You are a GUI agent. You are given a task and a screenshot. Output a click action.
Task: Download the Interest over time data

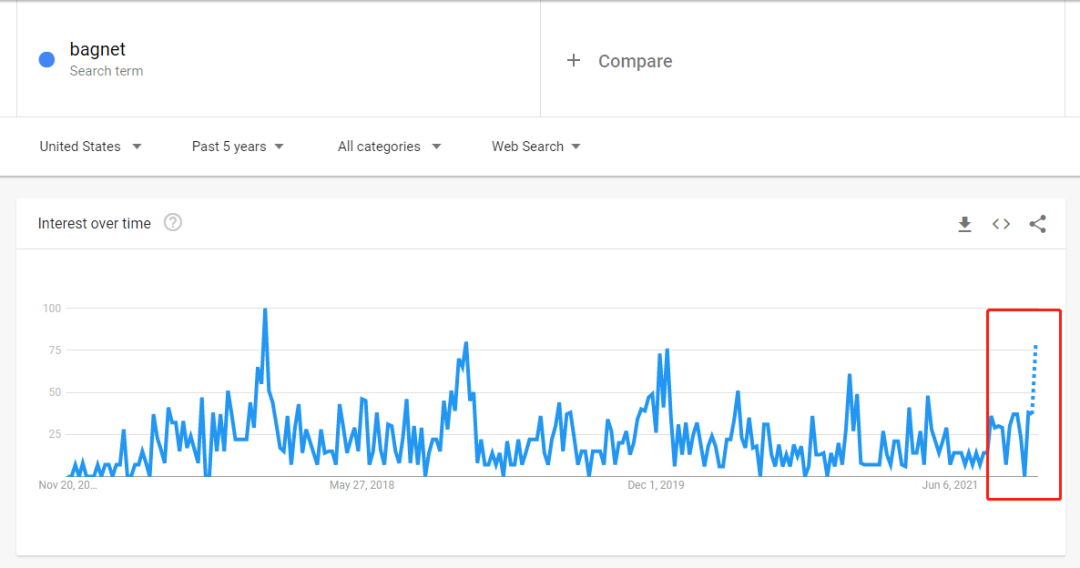click(x=965, y=224)
